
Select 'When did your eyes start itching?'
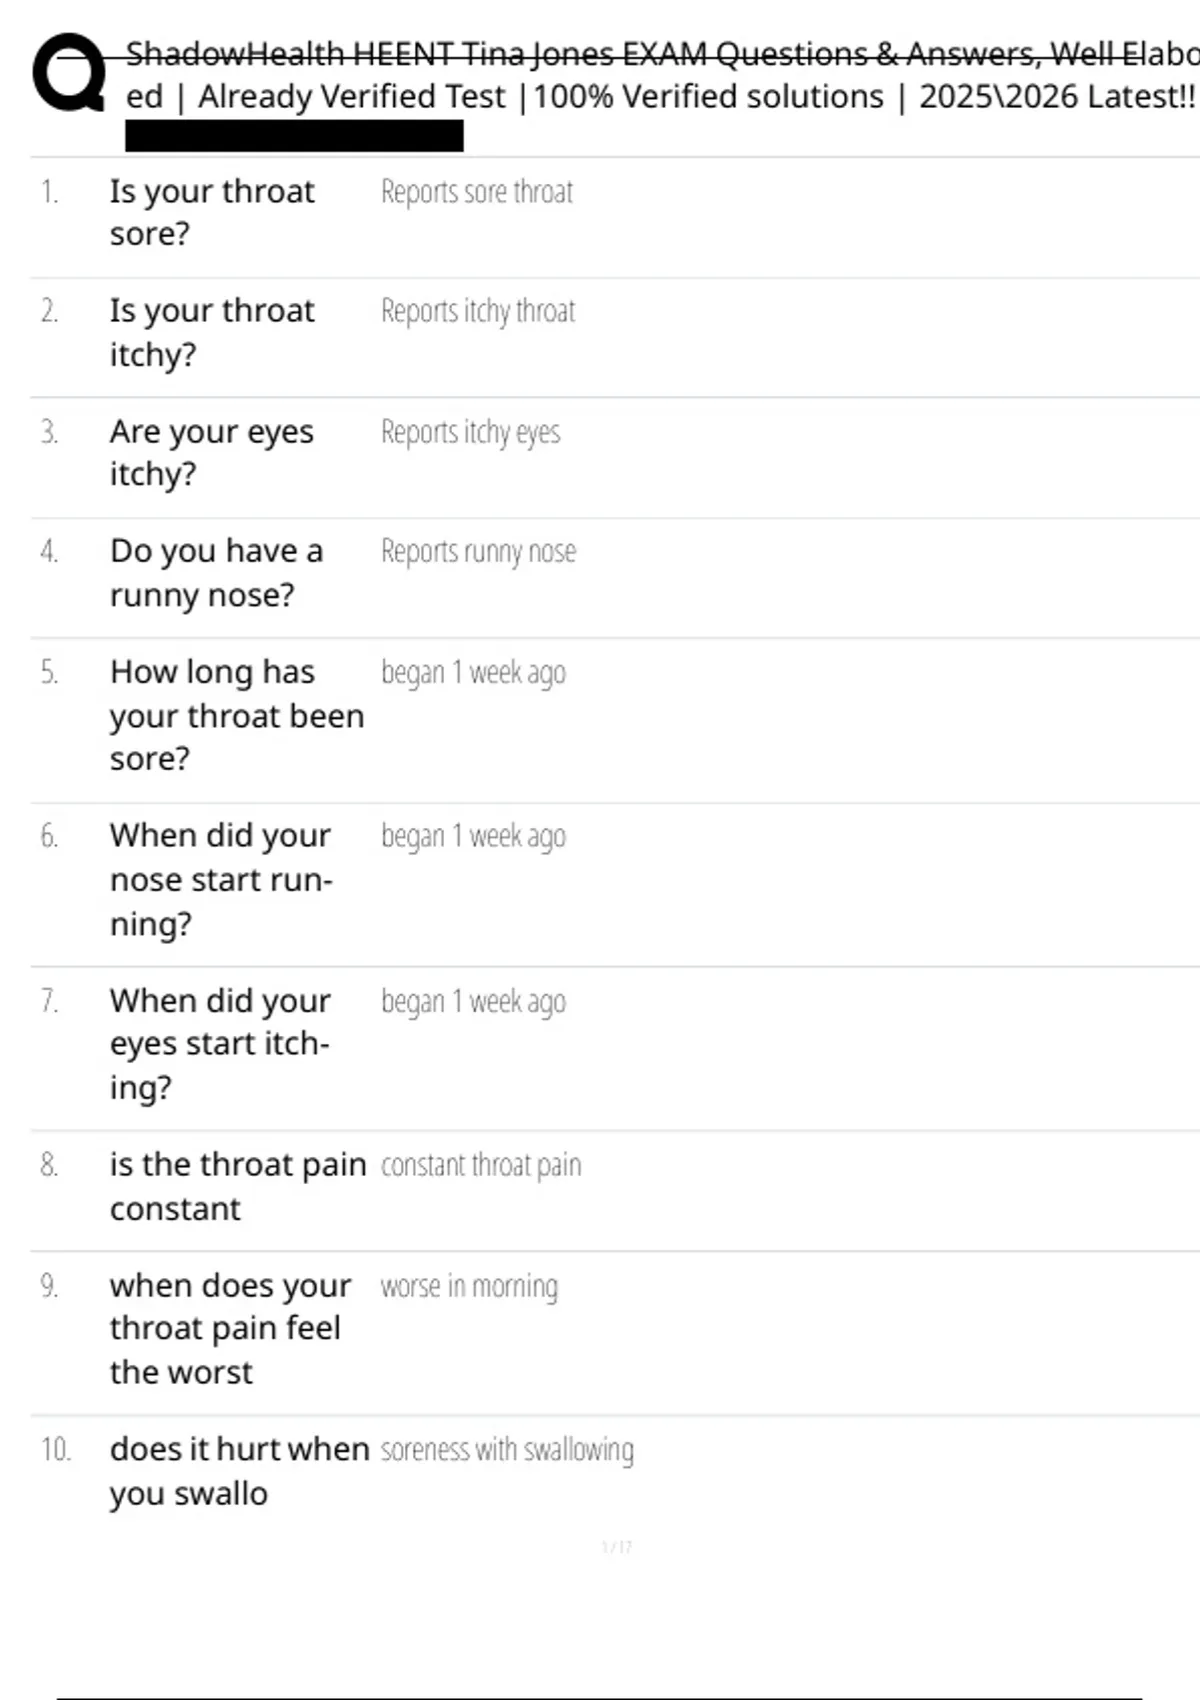(220, 1043)
